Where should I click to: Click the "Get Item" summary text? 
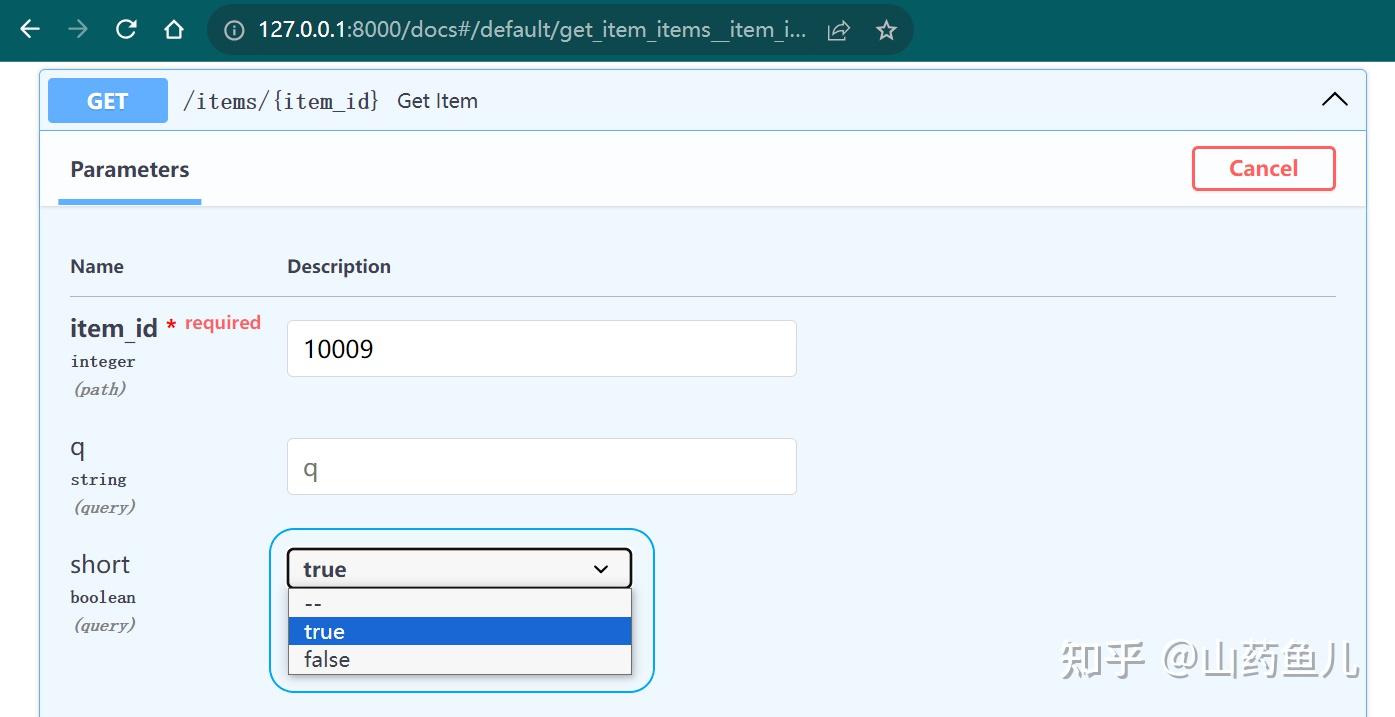pyautogui.click(x=437, y=101)
